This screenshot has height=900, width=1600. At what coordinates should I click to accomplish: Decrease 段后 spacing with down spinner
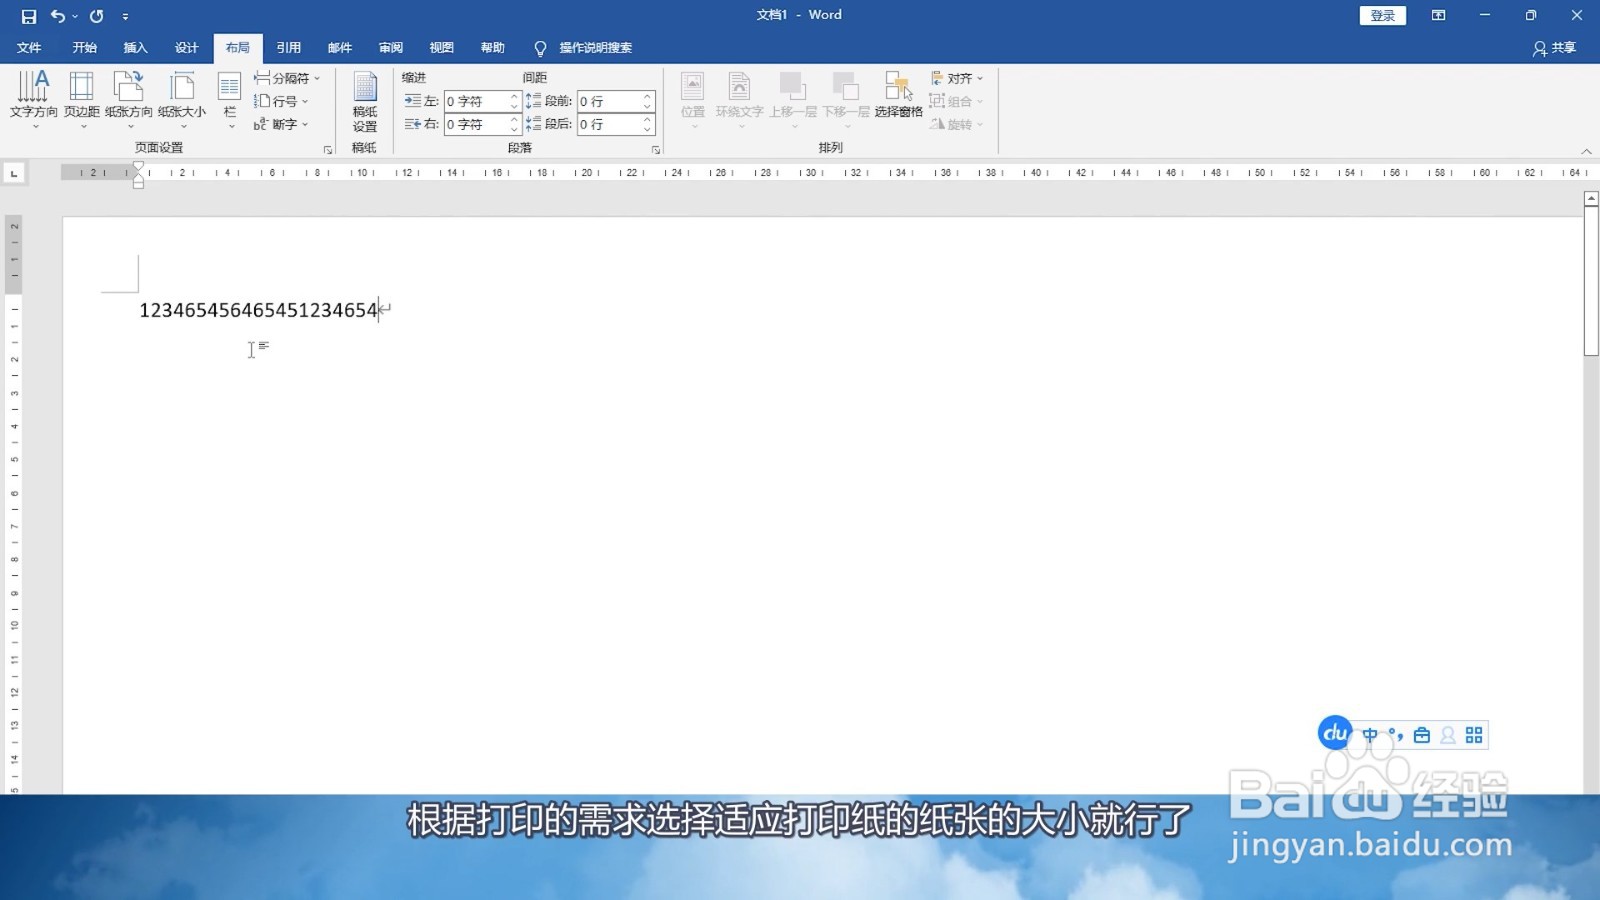click(x=647, y=129)
